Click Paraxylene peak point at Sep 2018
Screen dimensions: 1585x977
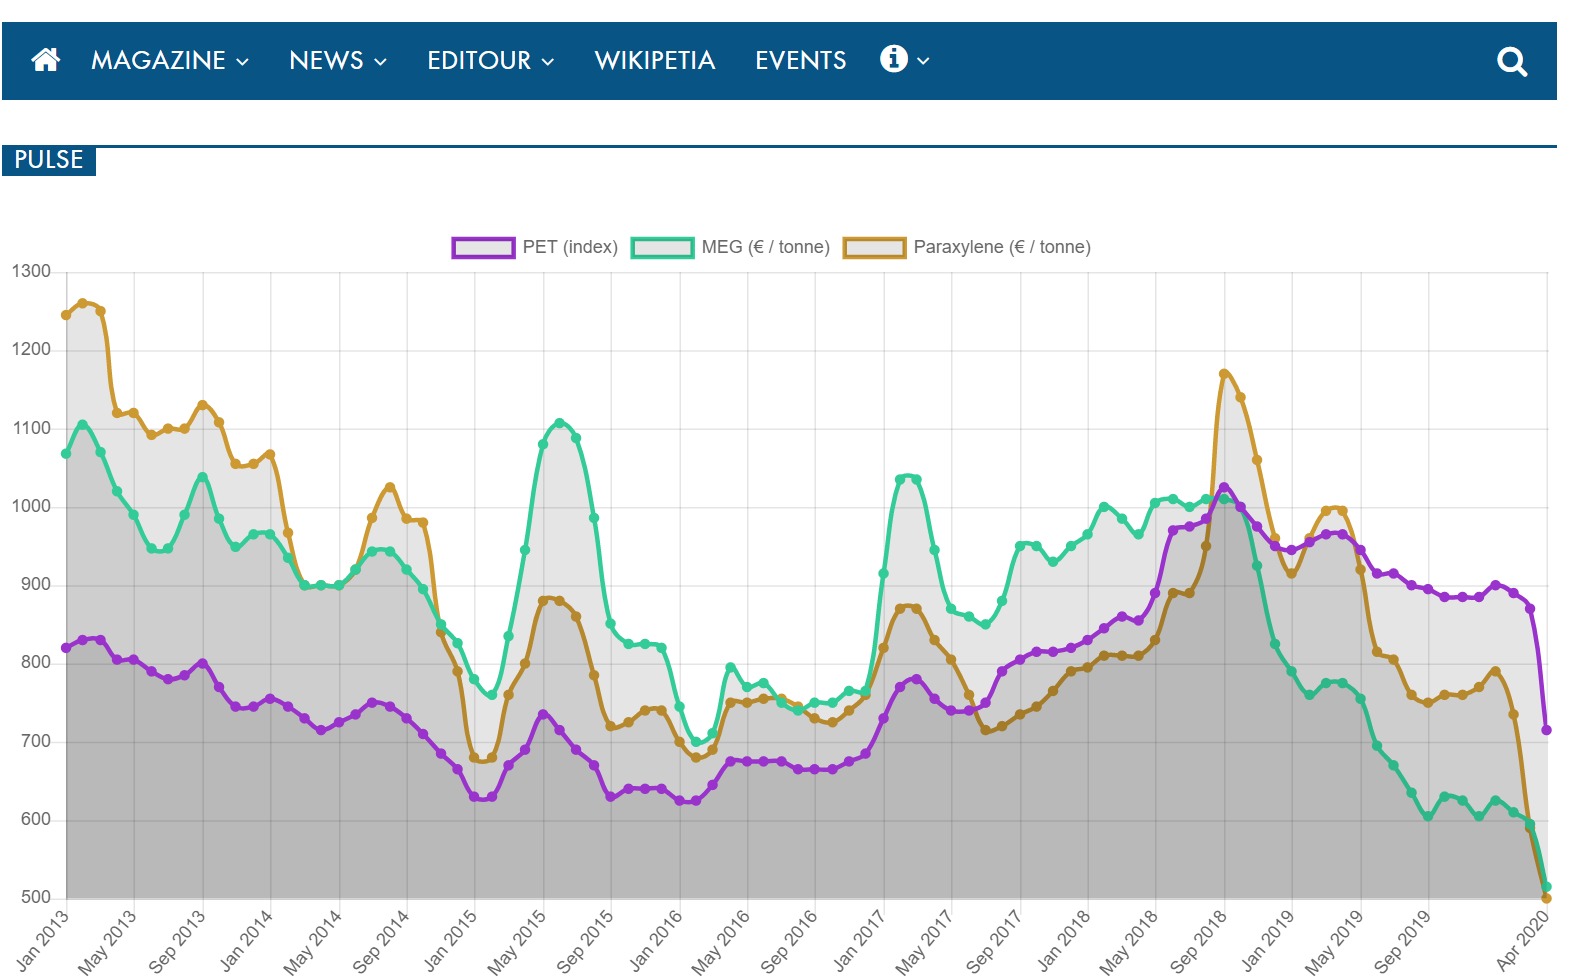[1224, 374]
